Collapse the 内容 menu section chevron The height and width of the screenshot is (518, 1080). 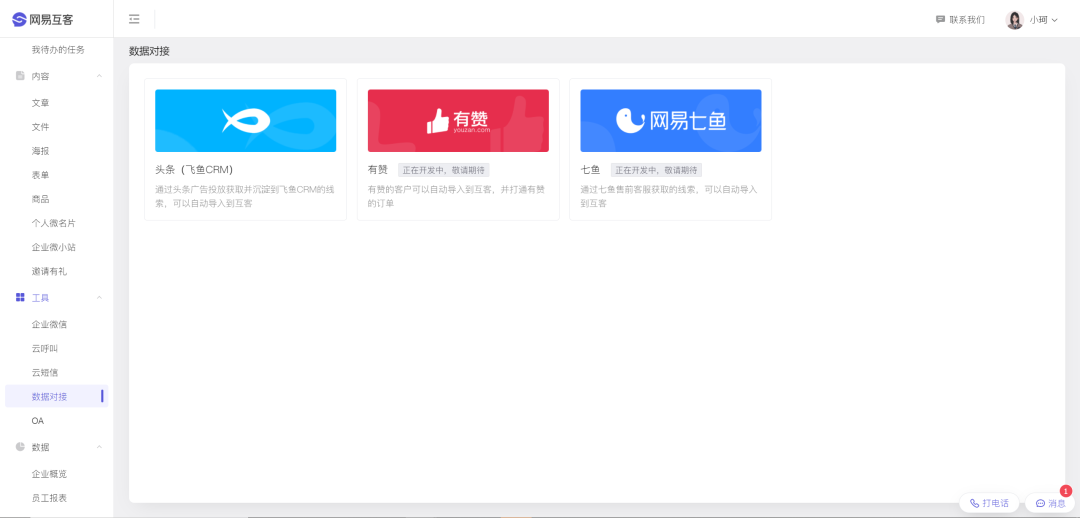(x=99, y=76)
